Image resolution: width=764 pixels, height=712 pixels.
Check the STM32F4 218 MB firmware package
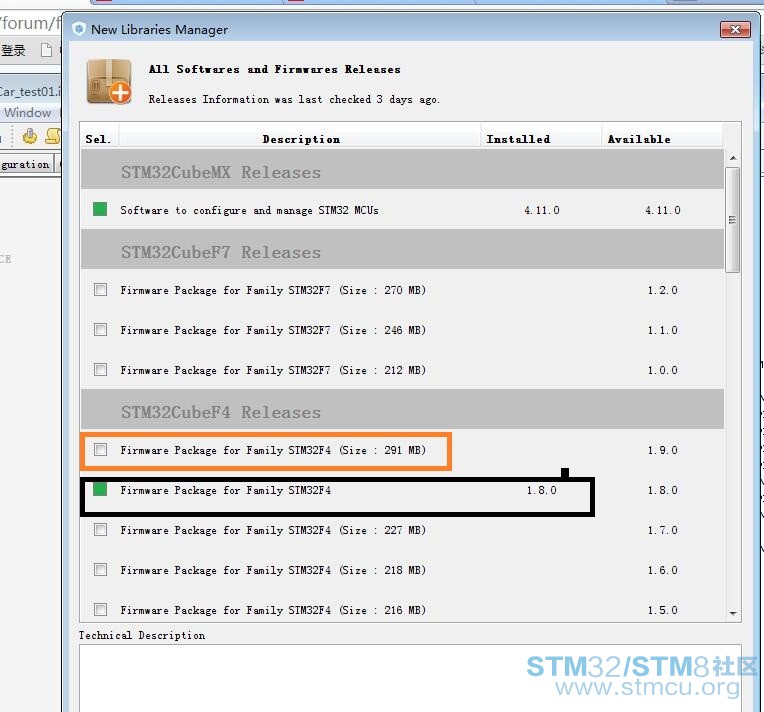click(100, 569)
